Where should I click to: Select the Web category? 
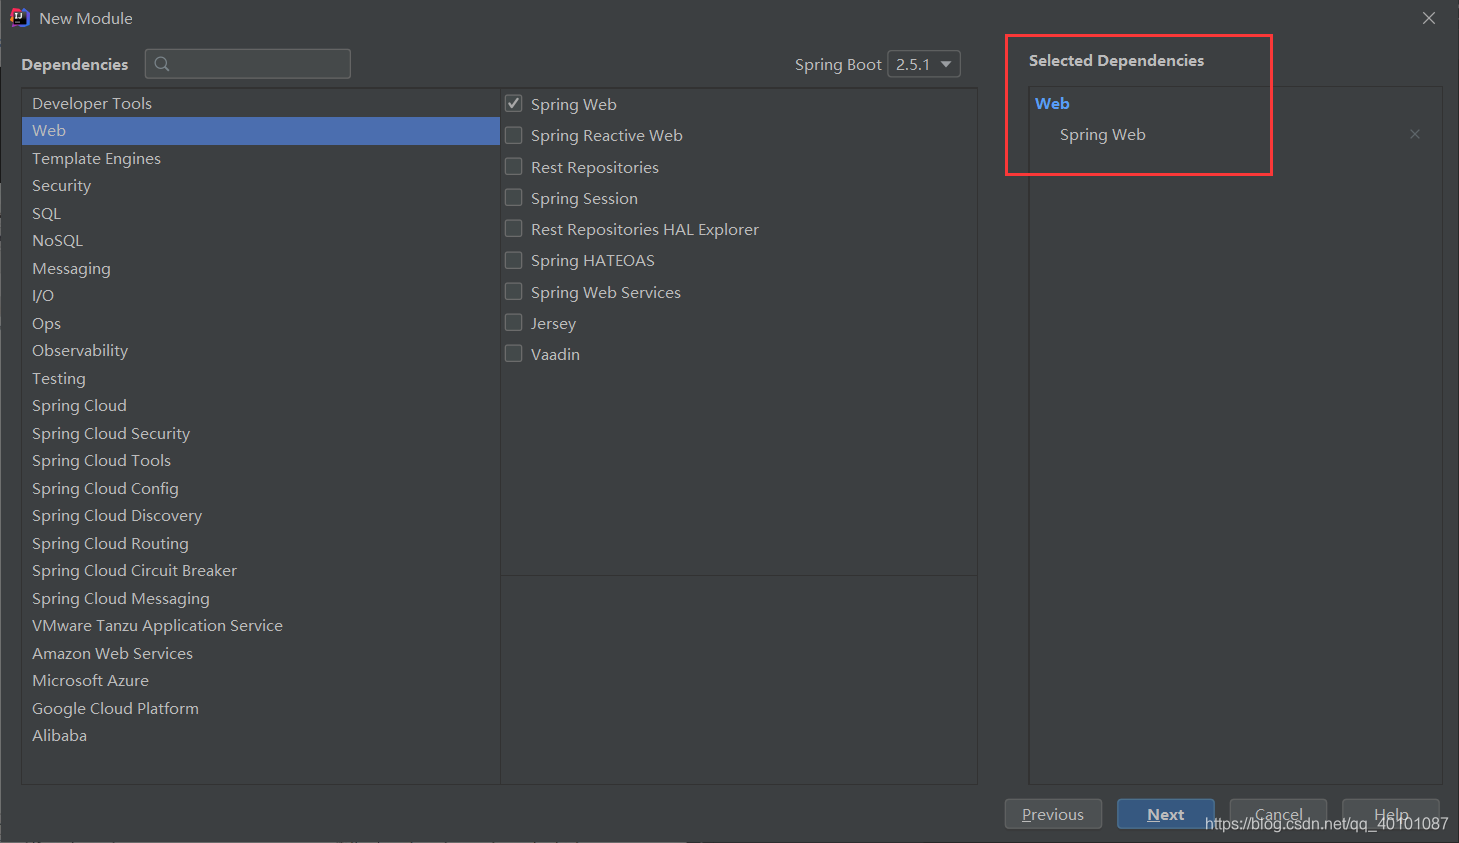(x=261, y=131)
